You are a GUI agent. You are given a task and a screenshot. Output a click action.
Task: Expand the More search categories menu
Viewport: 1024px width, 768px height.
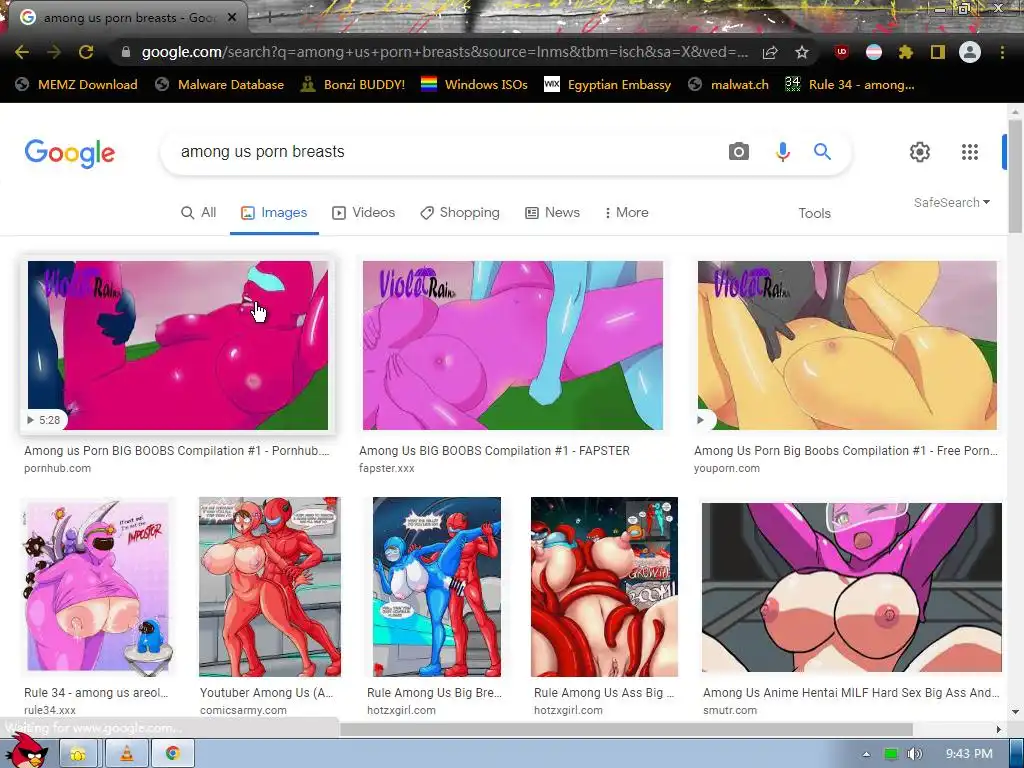(x=626, y=213)
